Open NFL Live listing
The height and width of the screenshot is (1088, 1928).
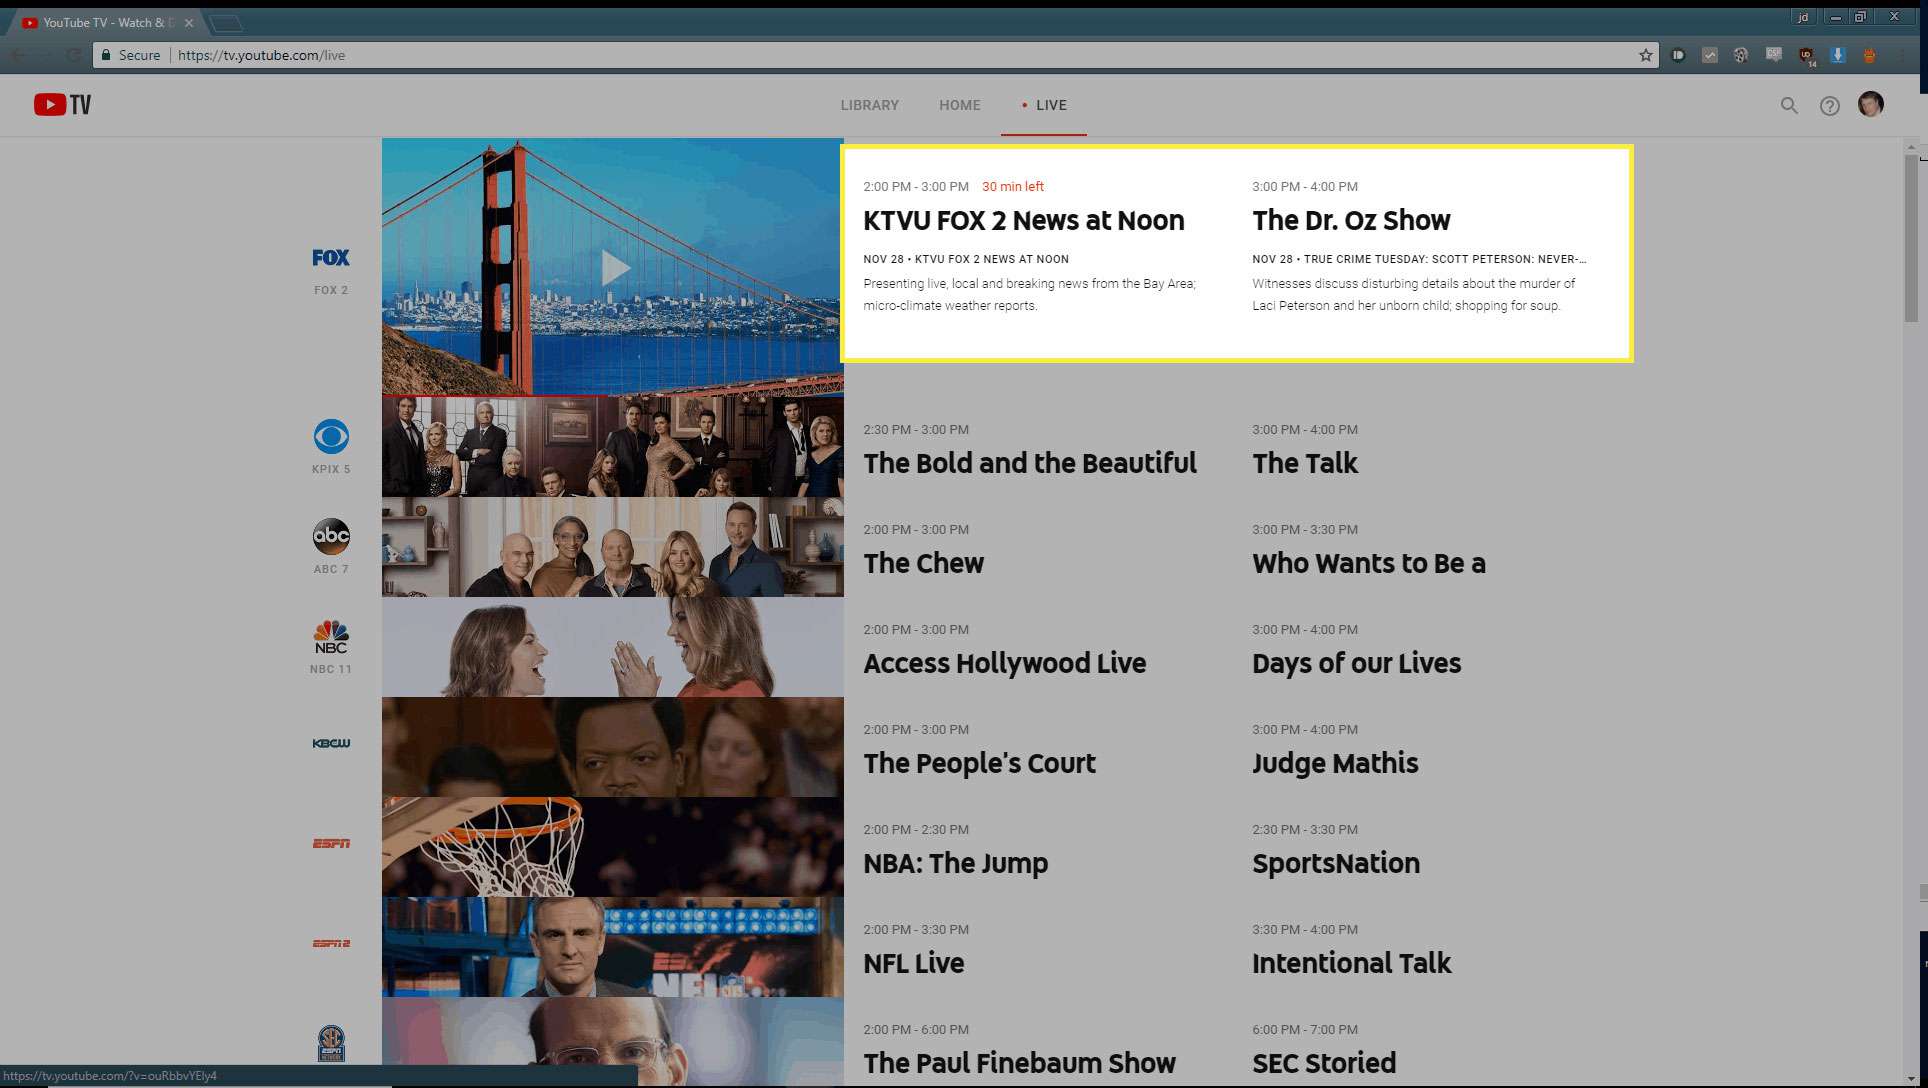(914, 963)
